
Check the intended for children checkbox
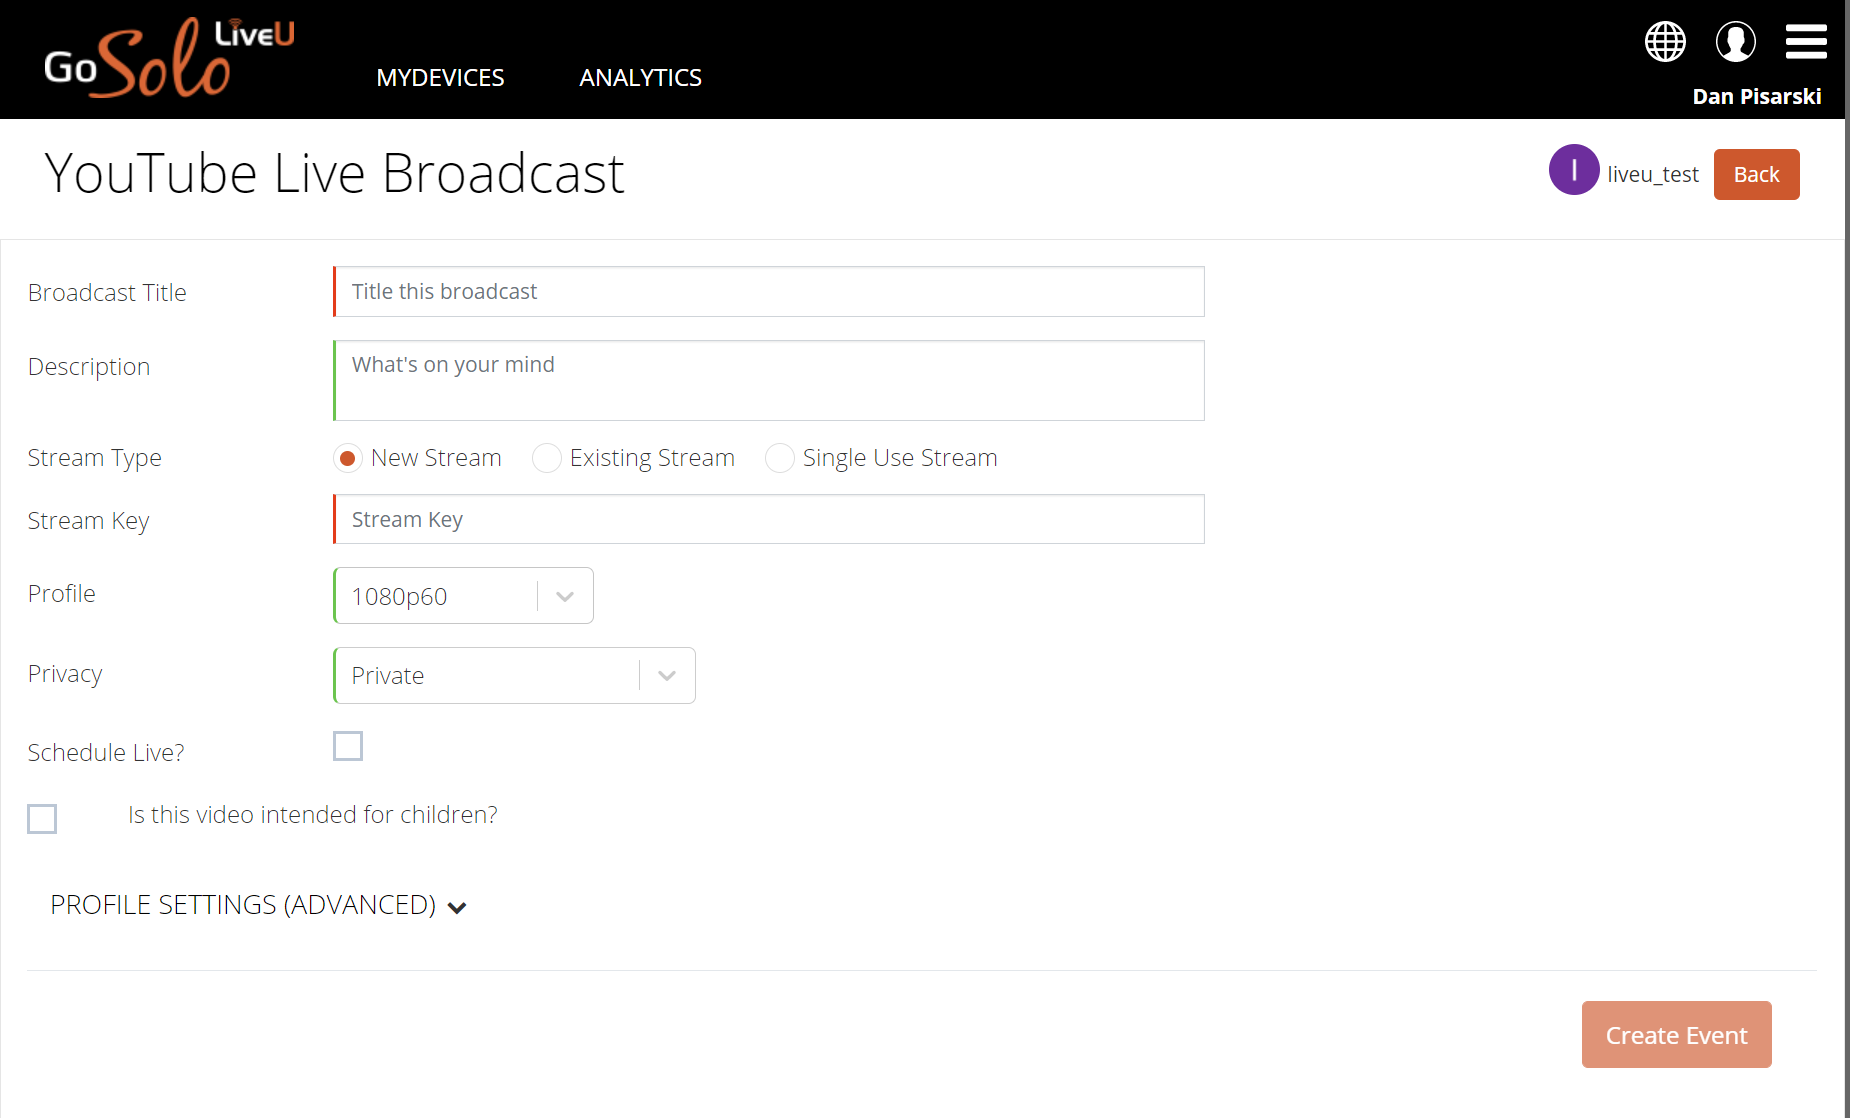pos(42,819)
